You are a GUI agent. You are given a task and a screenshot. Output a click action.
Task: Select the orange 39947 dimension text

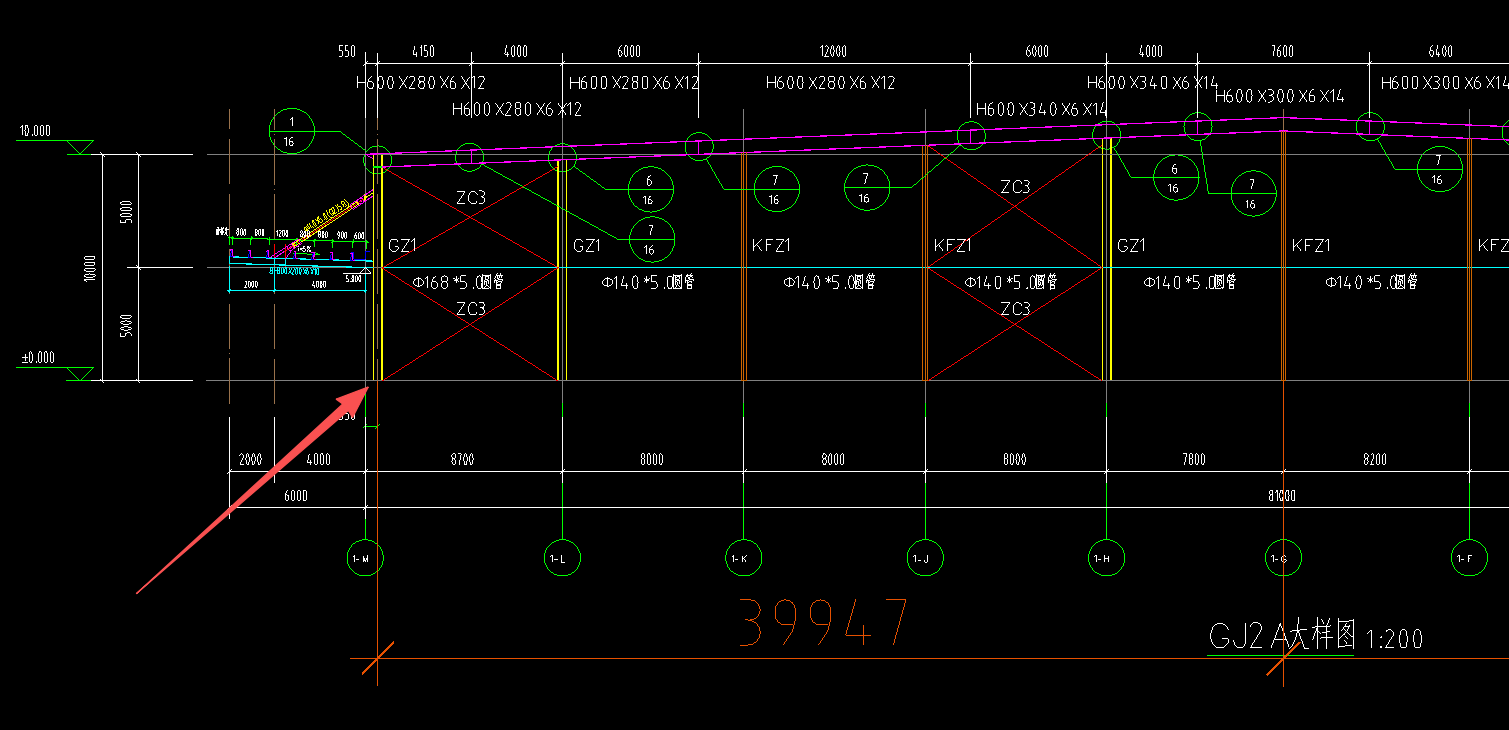pyautogui.click(x=824, y=623)
